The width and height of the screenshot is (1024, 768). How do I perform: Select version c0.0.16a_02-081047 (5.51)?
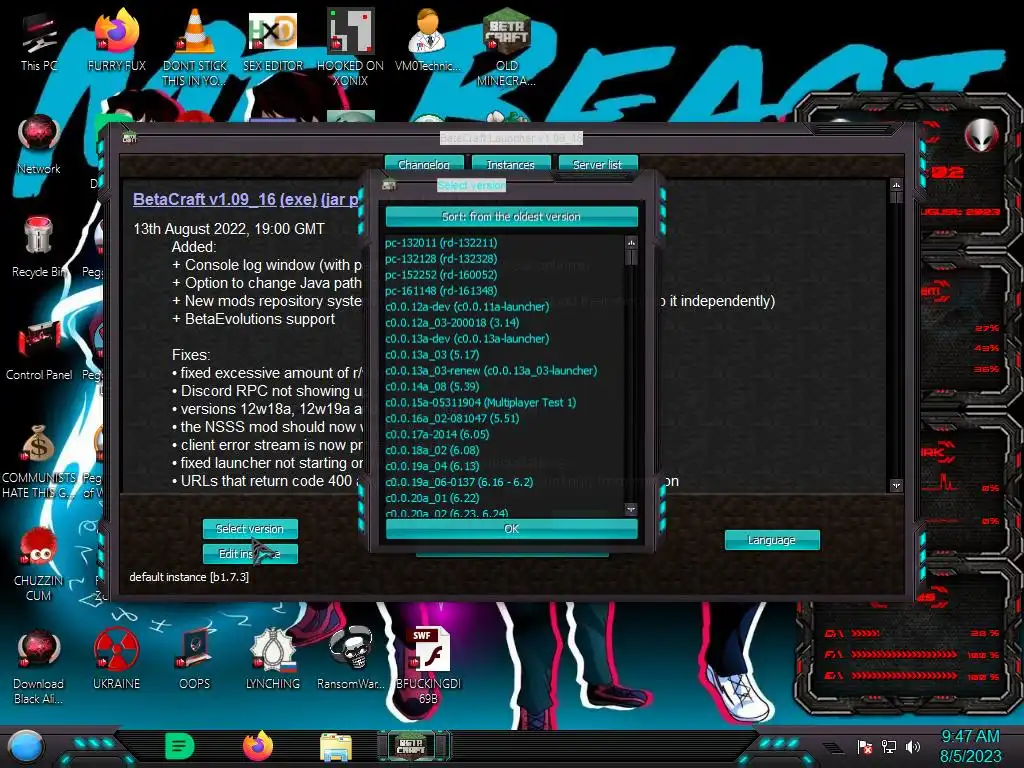452,419
